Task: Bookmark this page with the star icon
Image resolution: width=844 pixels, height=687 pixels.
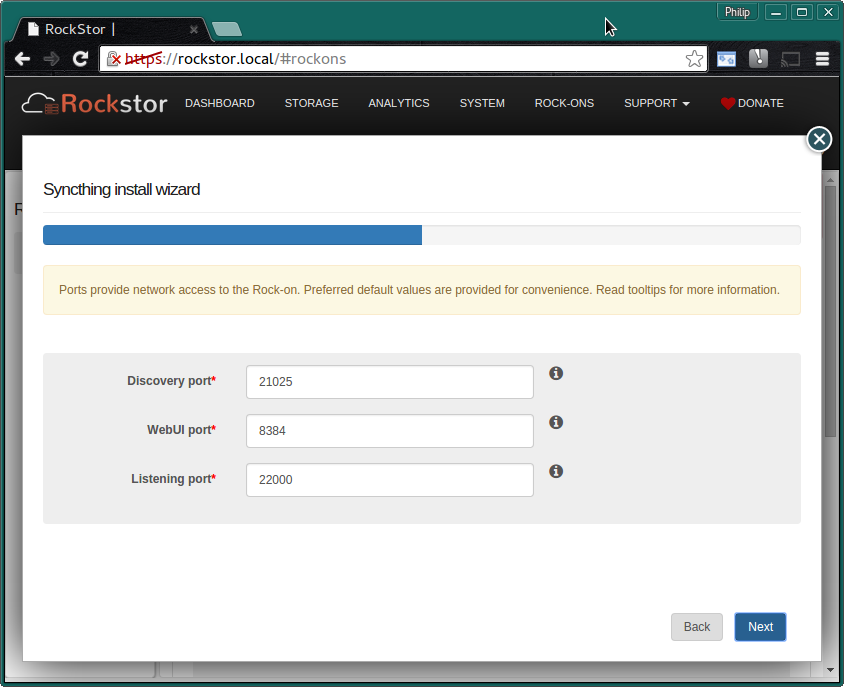Action: pos(694,59)
